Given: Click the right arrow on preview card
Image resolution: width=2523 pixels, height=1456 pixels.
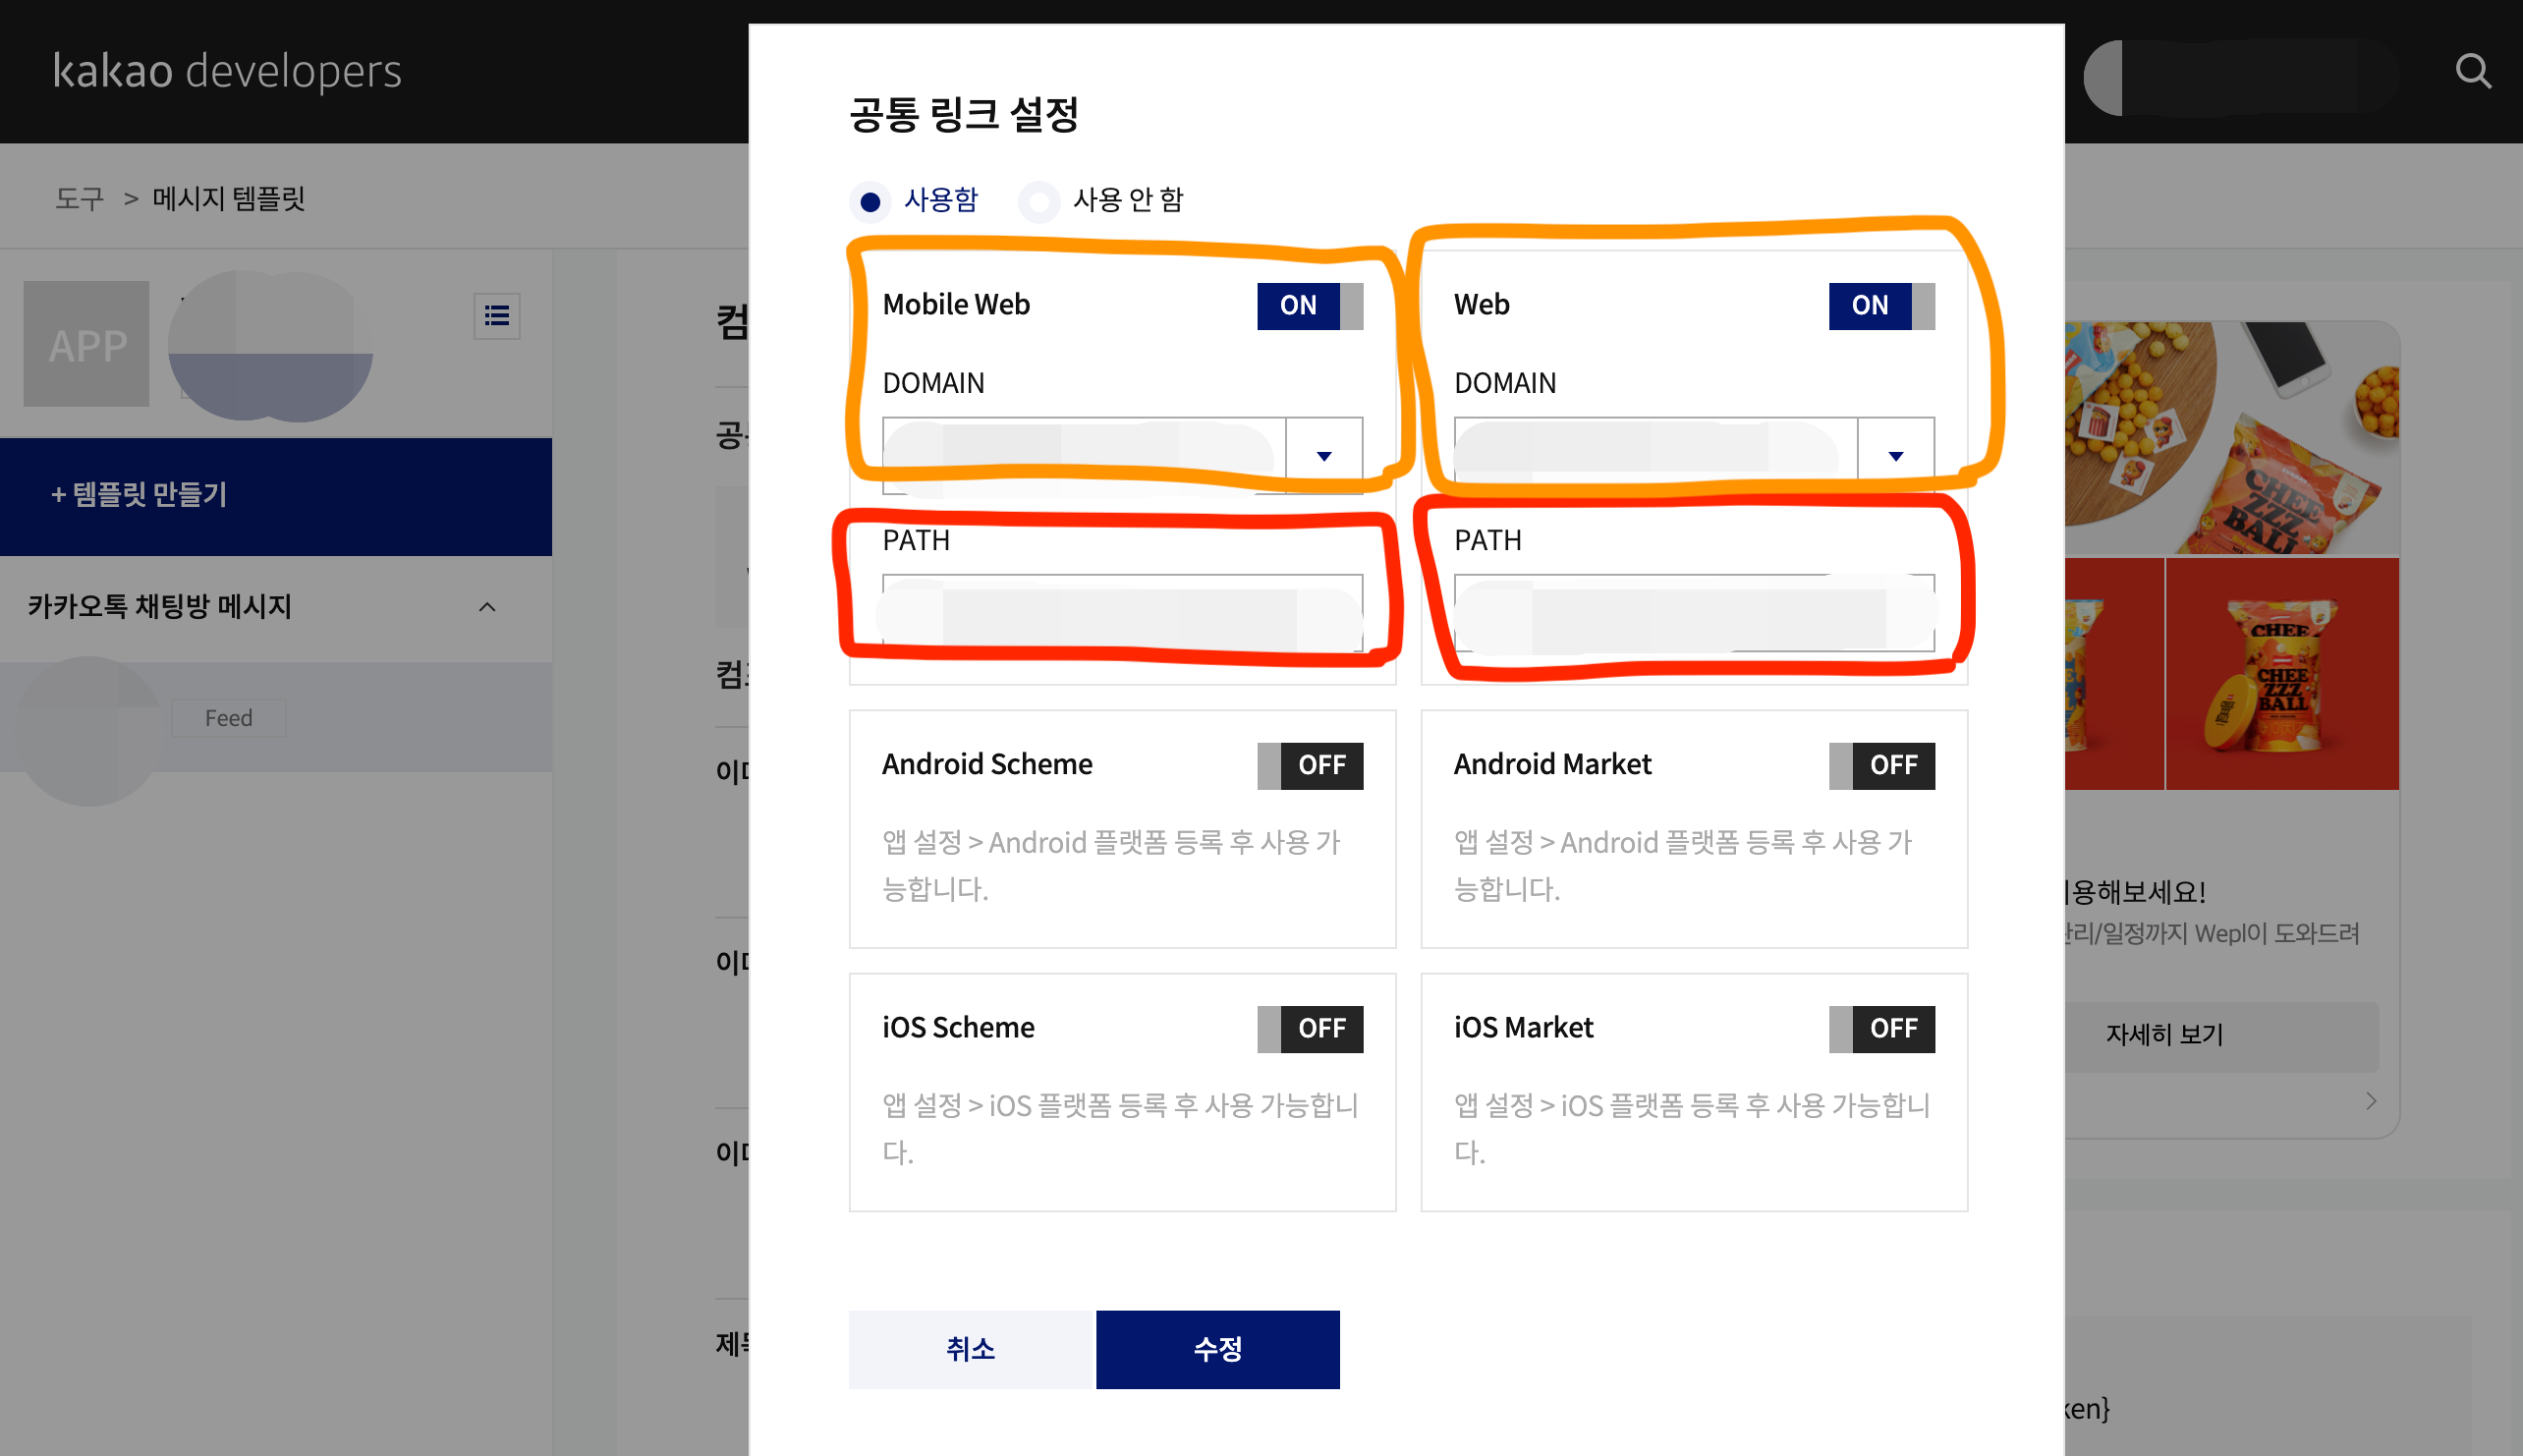Looking at the screenshot, I should [2371, 1101].
